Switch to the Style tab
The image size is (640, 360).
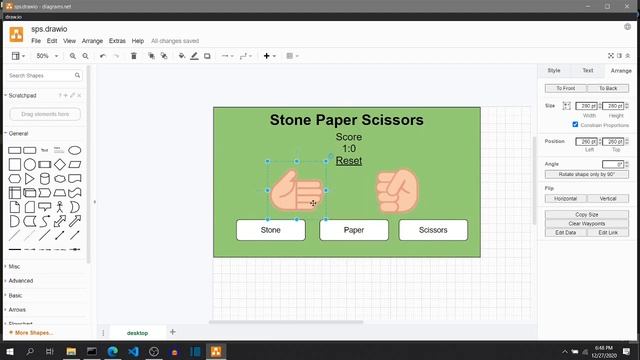point(553,71)
